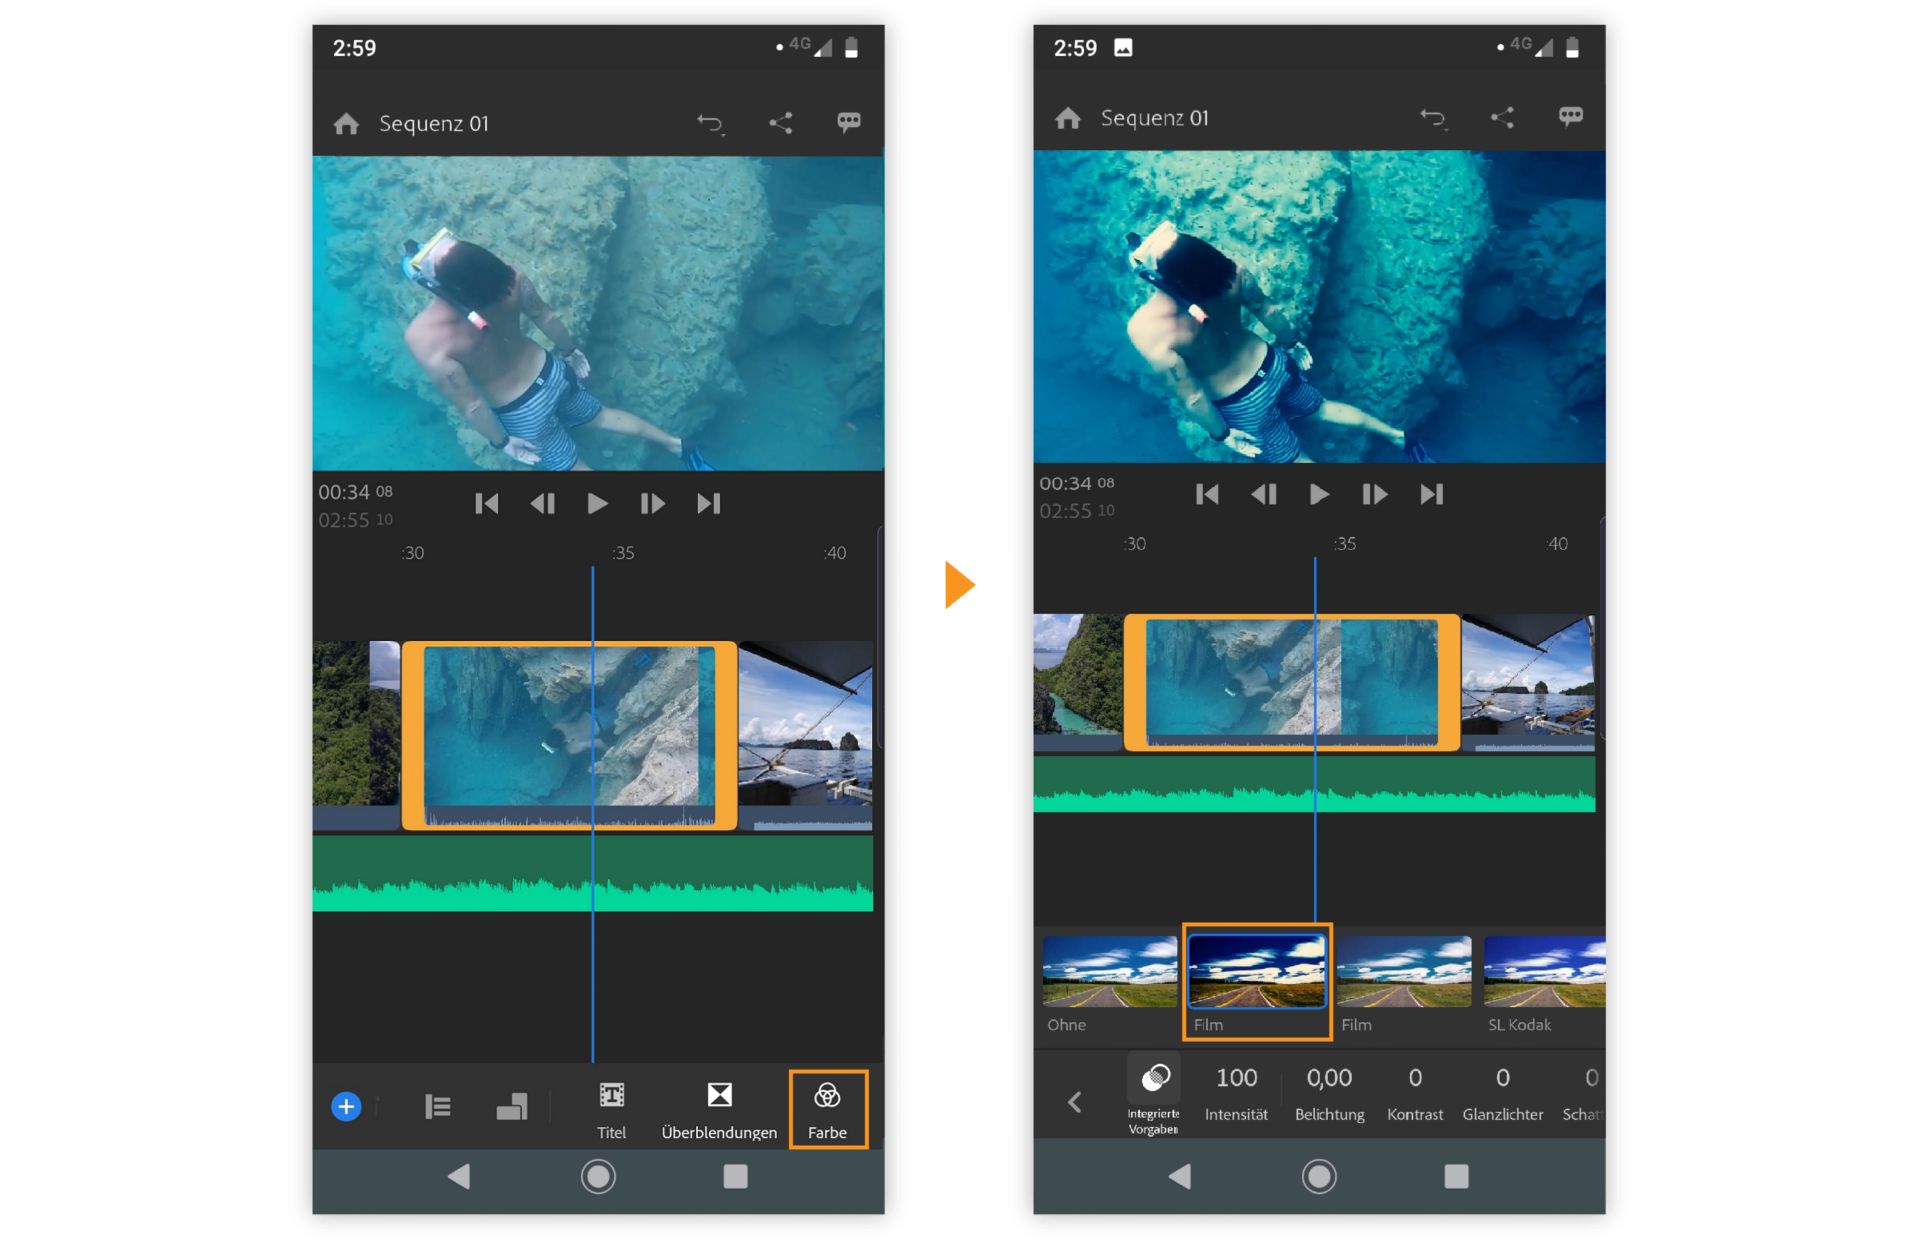Collapse color panel with back chevron

[x=1075, y=1102]
